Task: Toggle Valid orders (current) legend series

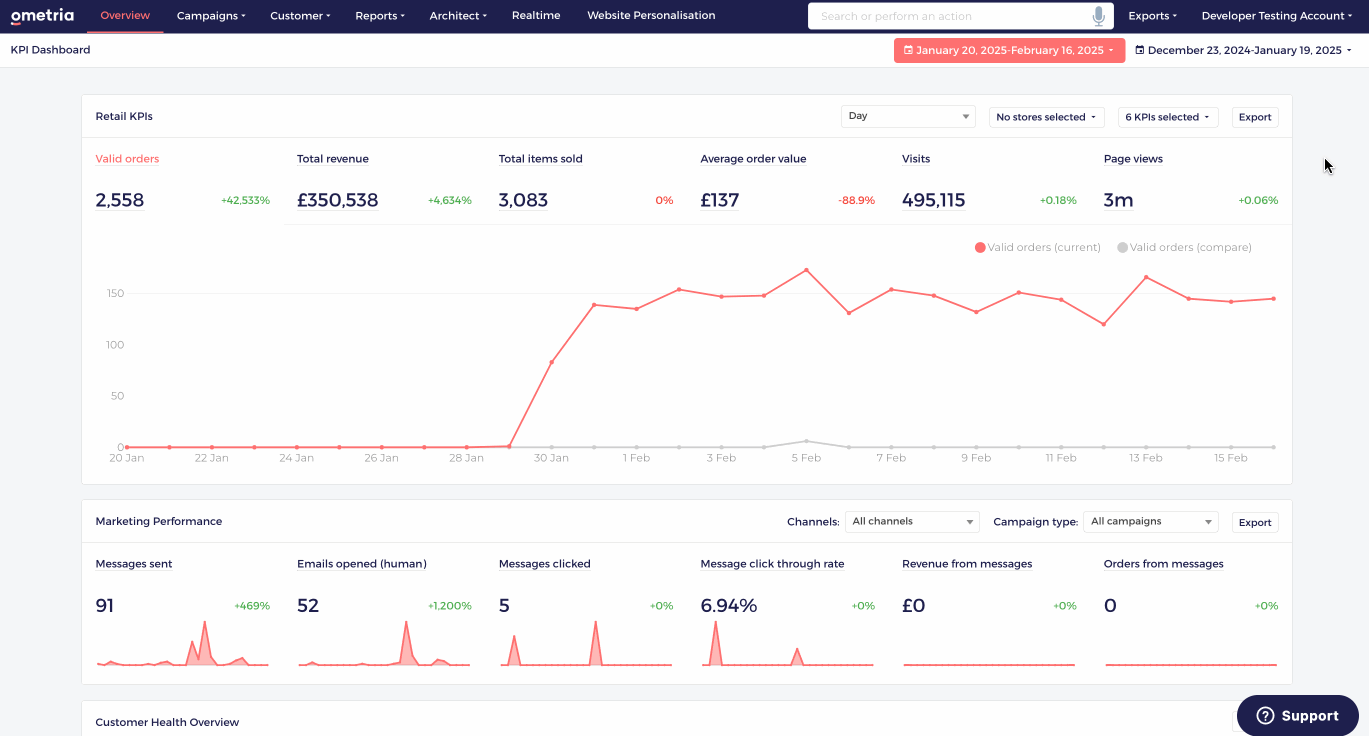Action: click(x=1037, y=247)
